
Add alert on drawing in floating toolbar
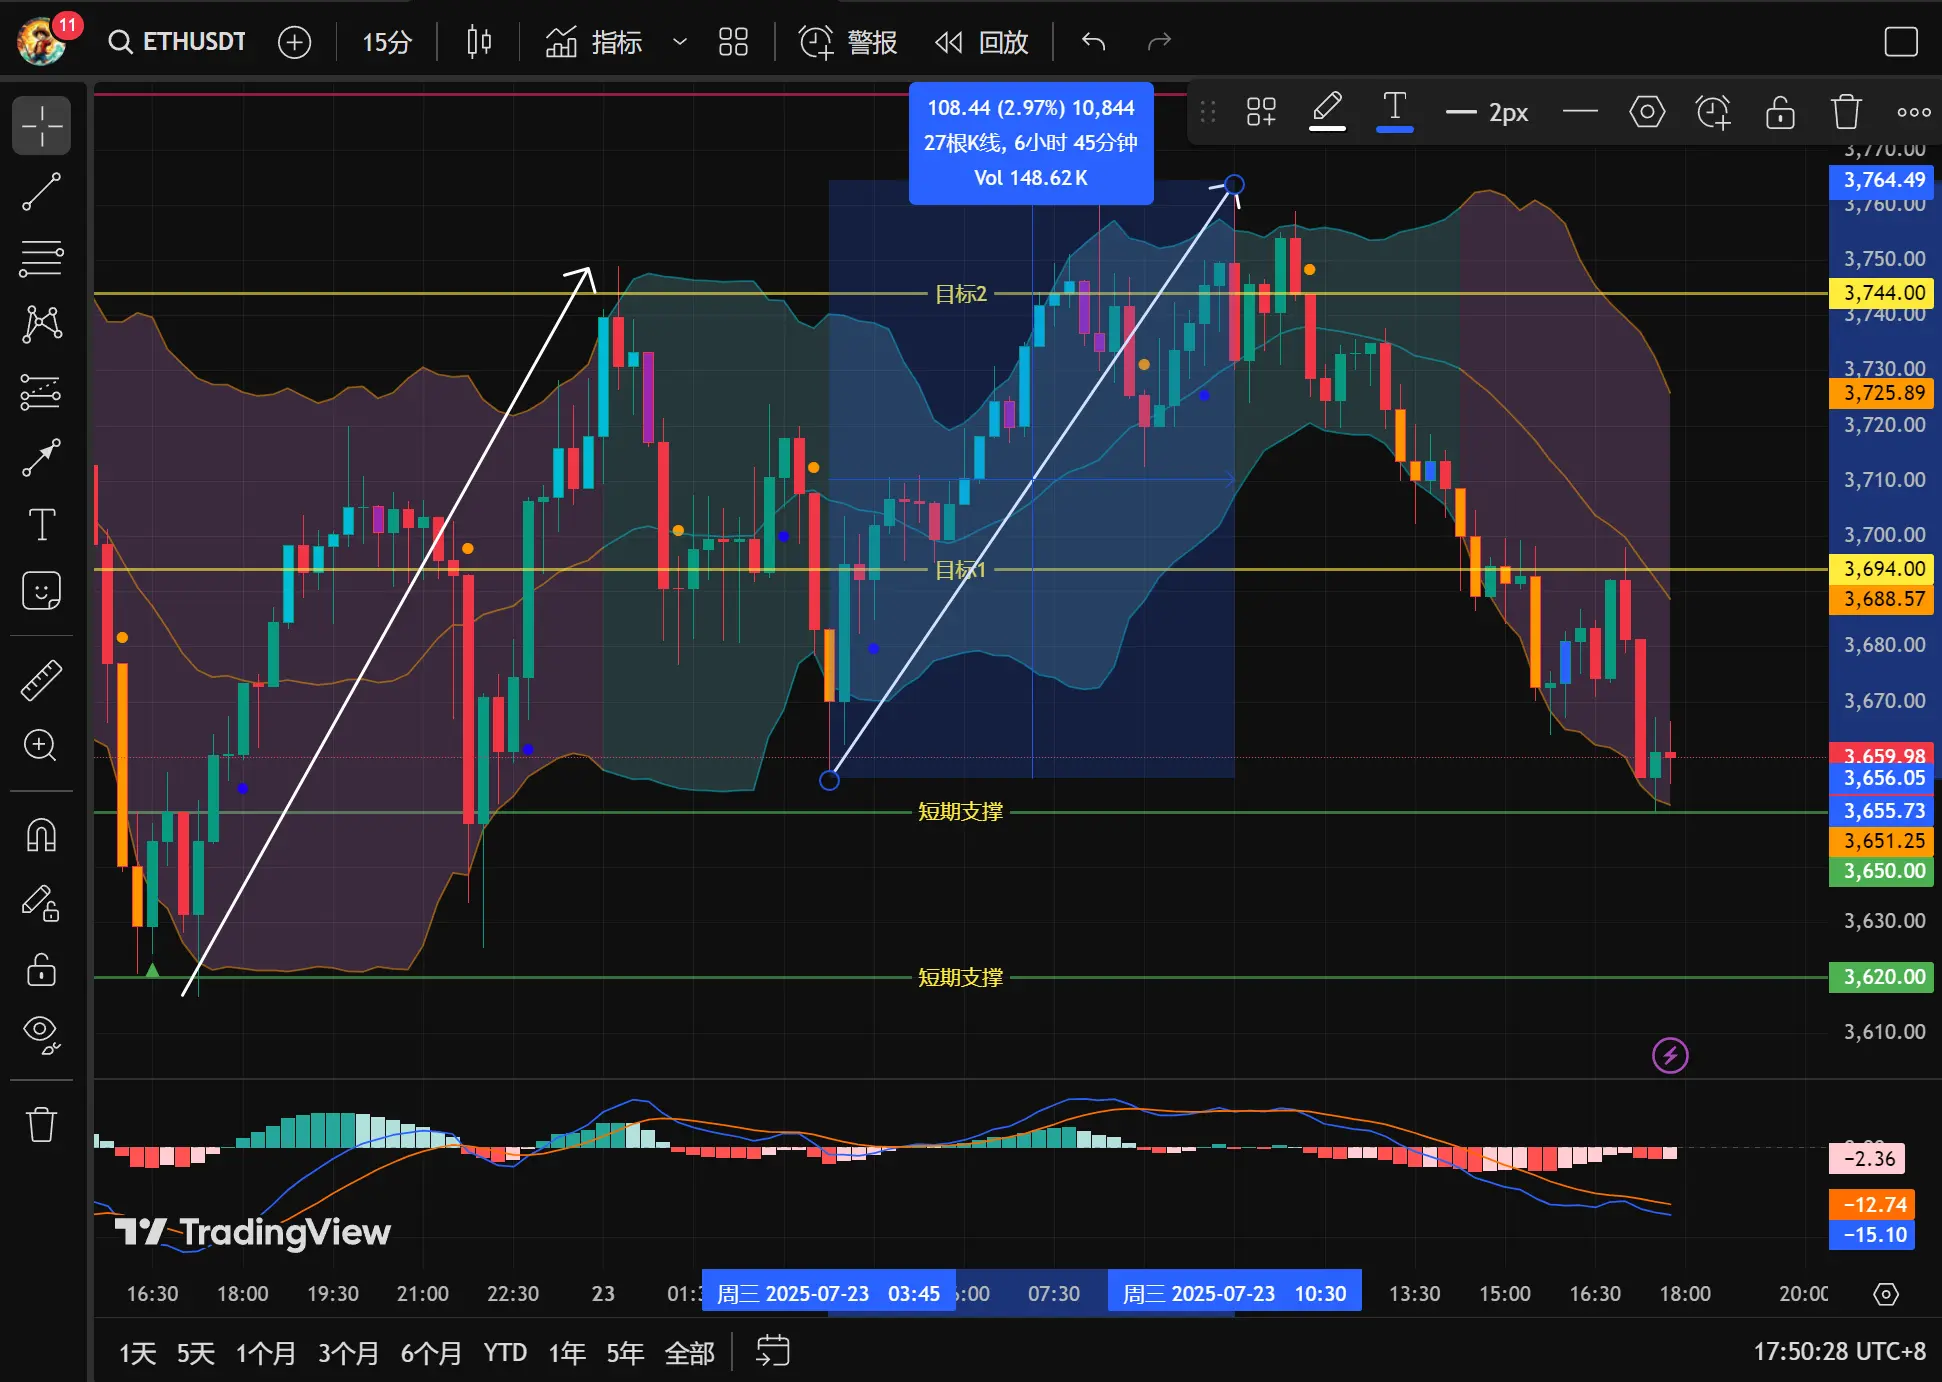[1713, 112]
